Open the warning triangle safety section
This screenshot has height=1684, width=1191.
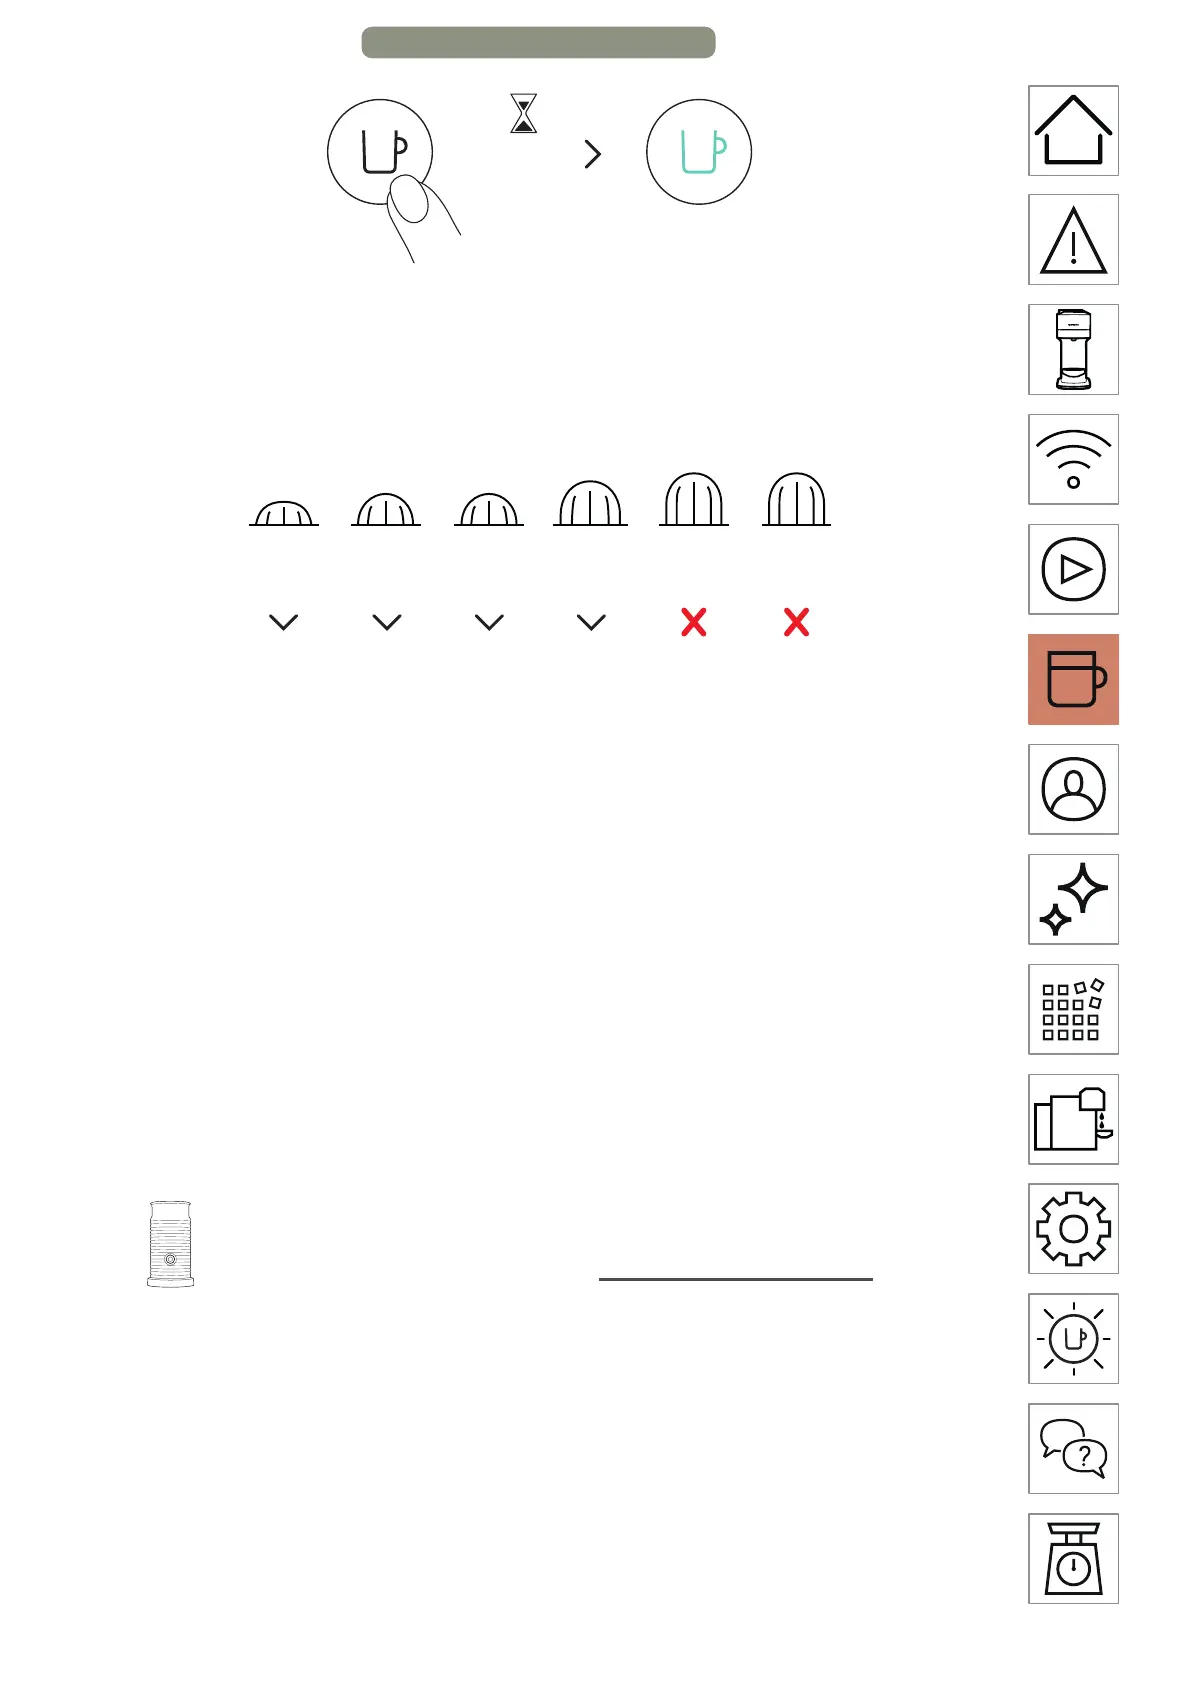[x=1073, y=240]
